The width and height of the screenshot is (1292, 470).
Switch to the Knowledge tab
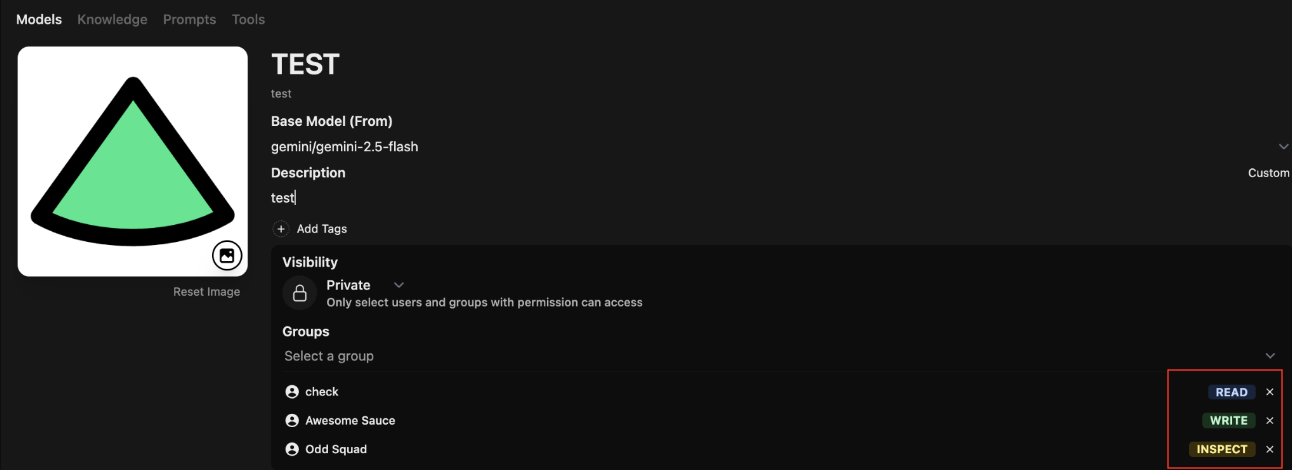tap(112, 19)
